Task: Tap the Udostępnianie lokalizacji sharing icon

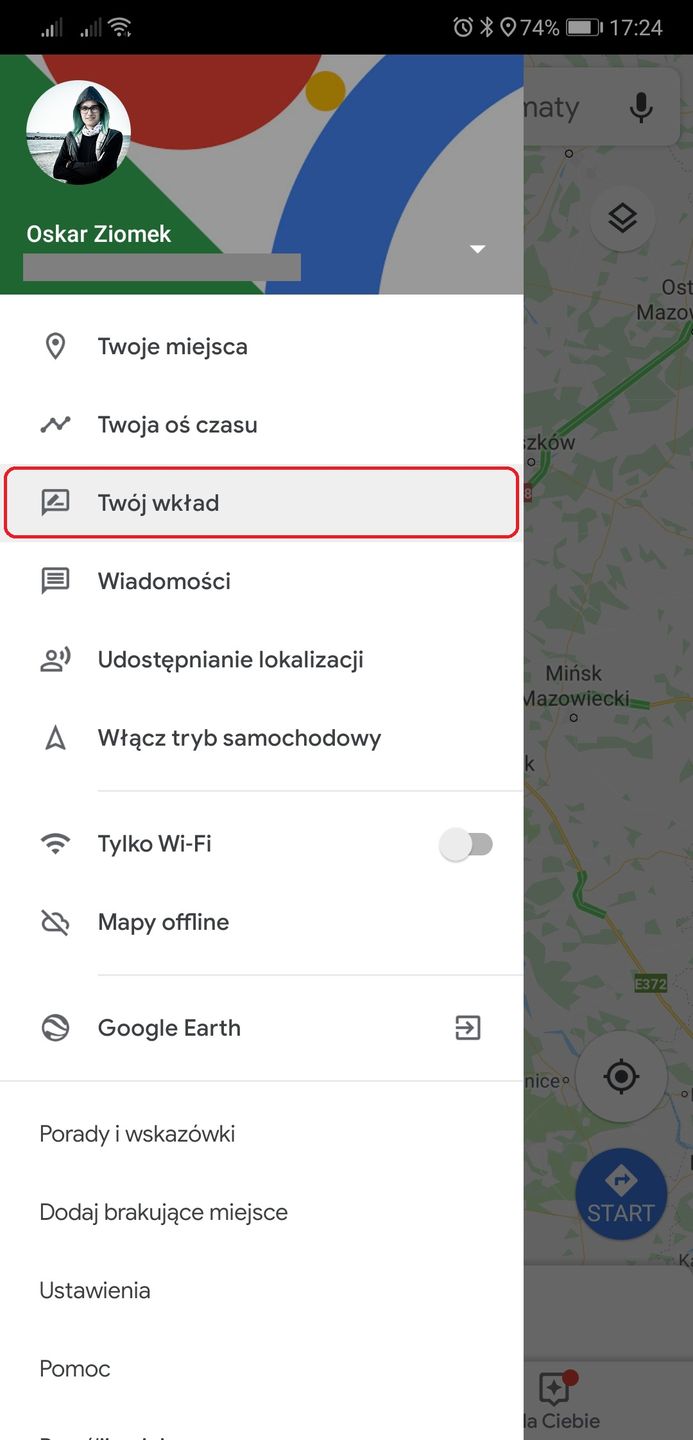Action: 55,660
